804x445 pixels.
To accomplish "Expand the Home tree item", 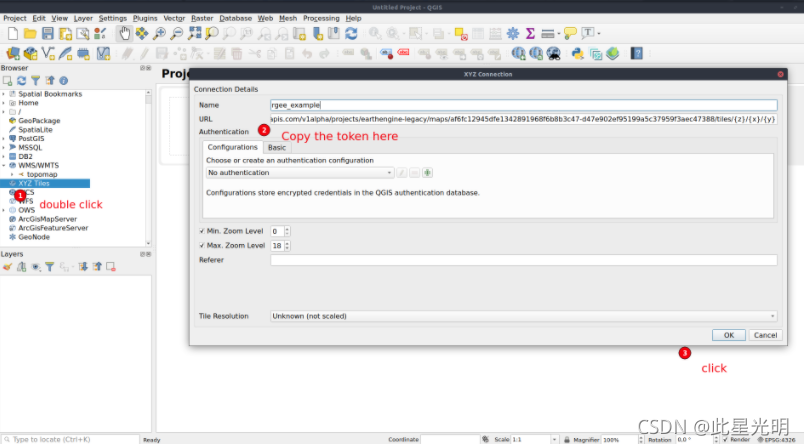I will (4, 103).
